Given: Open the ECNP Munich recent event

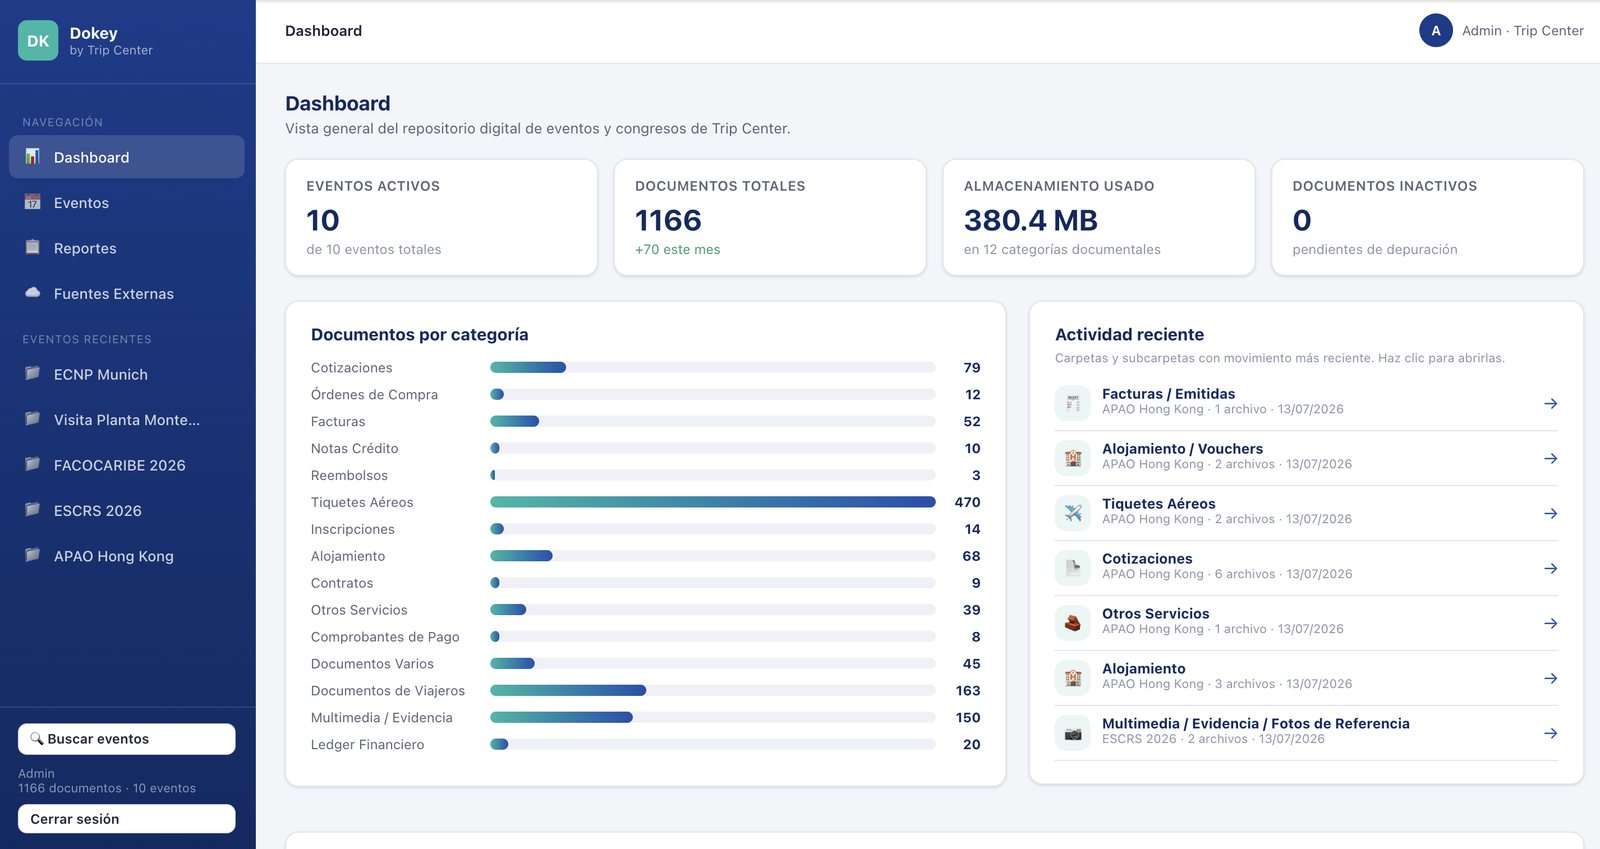Looking at the screenshot, I should [x=127, y=374].
